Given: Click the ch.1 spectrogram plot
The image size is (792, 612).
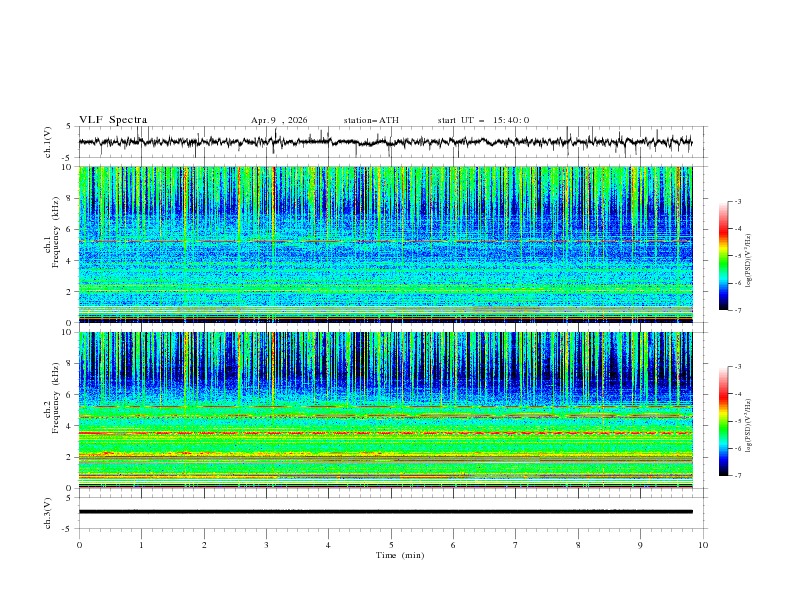Looking at the screenshot, I should click(x=386, y=244).
